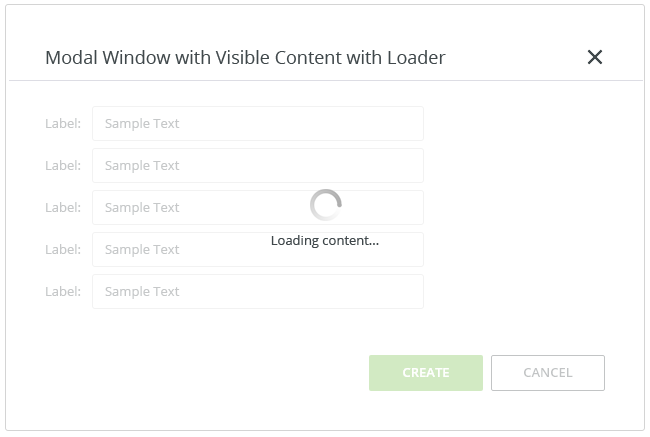This screenshot has height=437, width=650.
Task: Click the Label text of the last row
Action: point(63,291)
